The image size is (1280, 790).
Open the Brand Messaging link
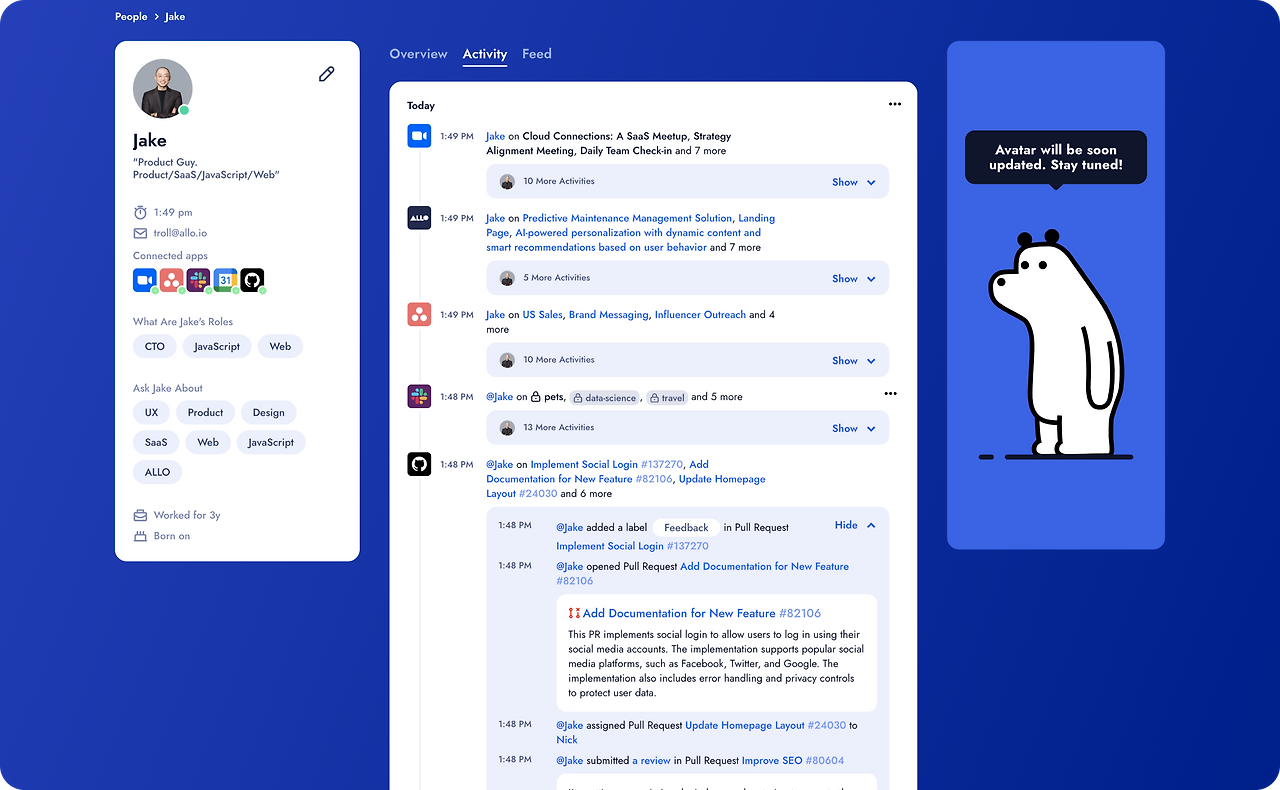pyautogui.click(x=609, y=315)
